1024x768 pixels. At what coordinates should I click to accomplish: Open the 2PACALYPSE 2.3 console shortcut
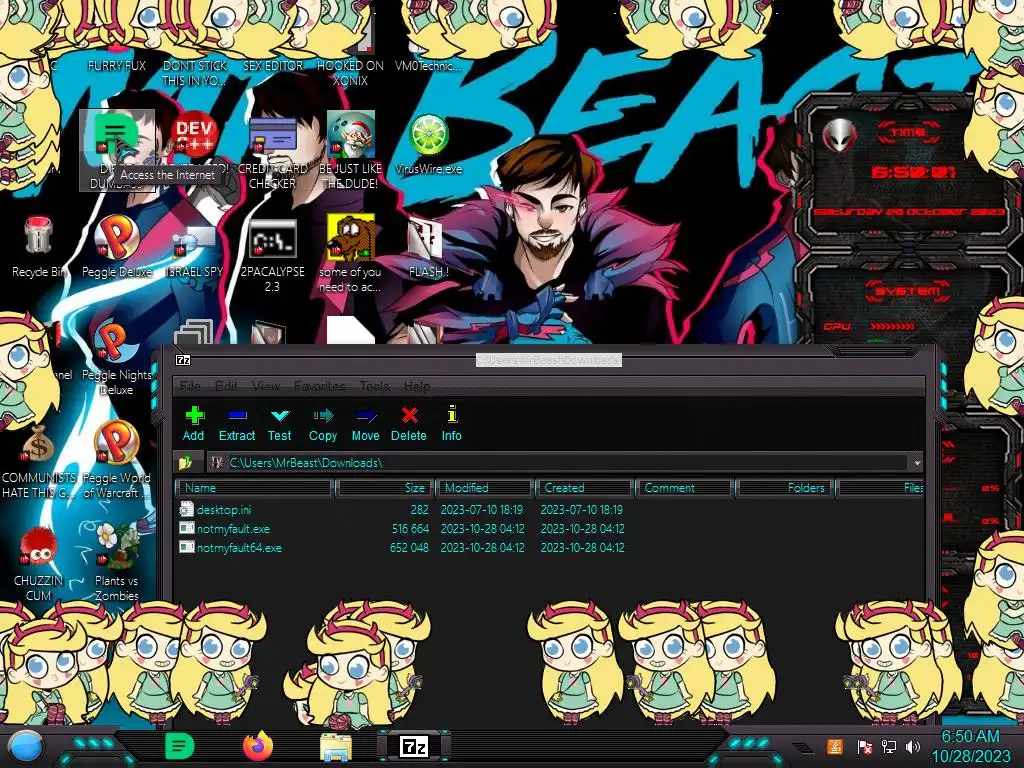point(272,255)
